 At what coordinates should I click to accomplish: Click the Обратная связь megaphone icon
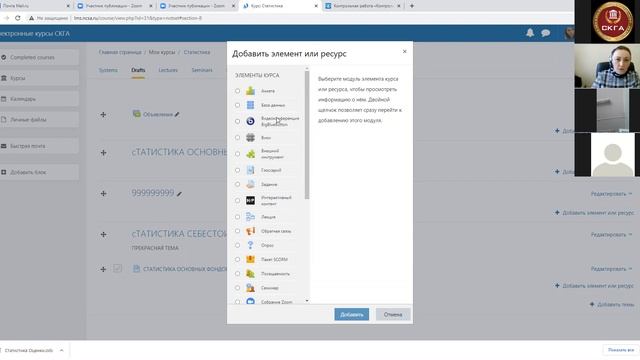[x=250, y=231]
